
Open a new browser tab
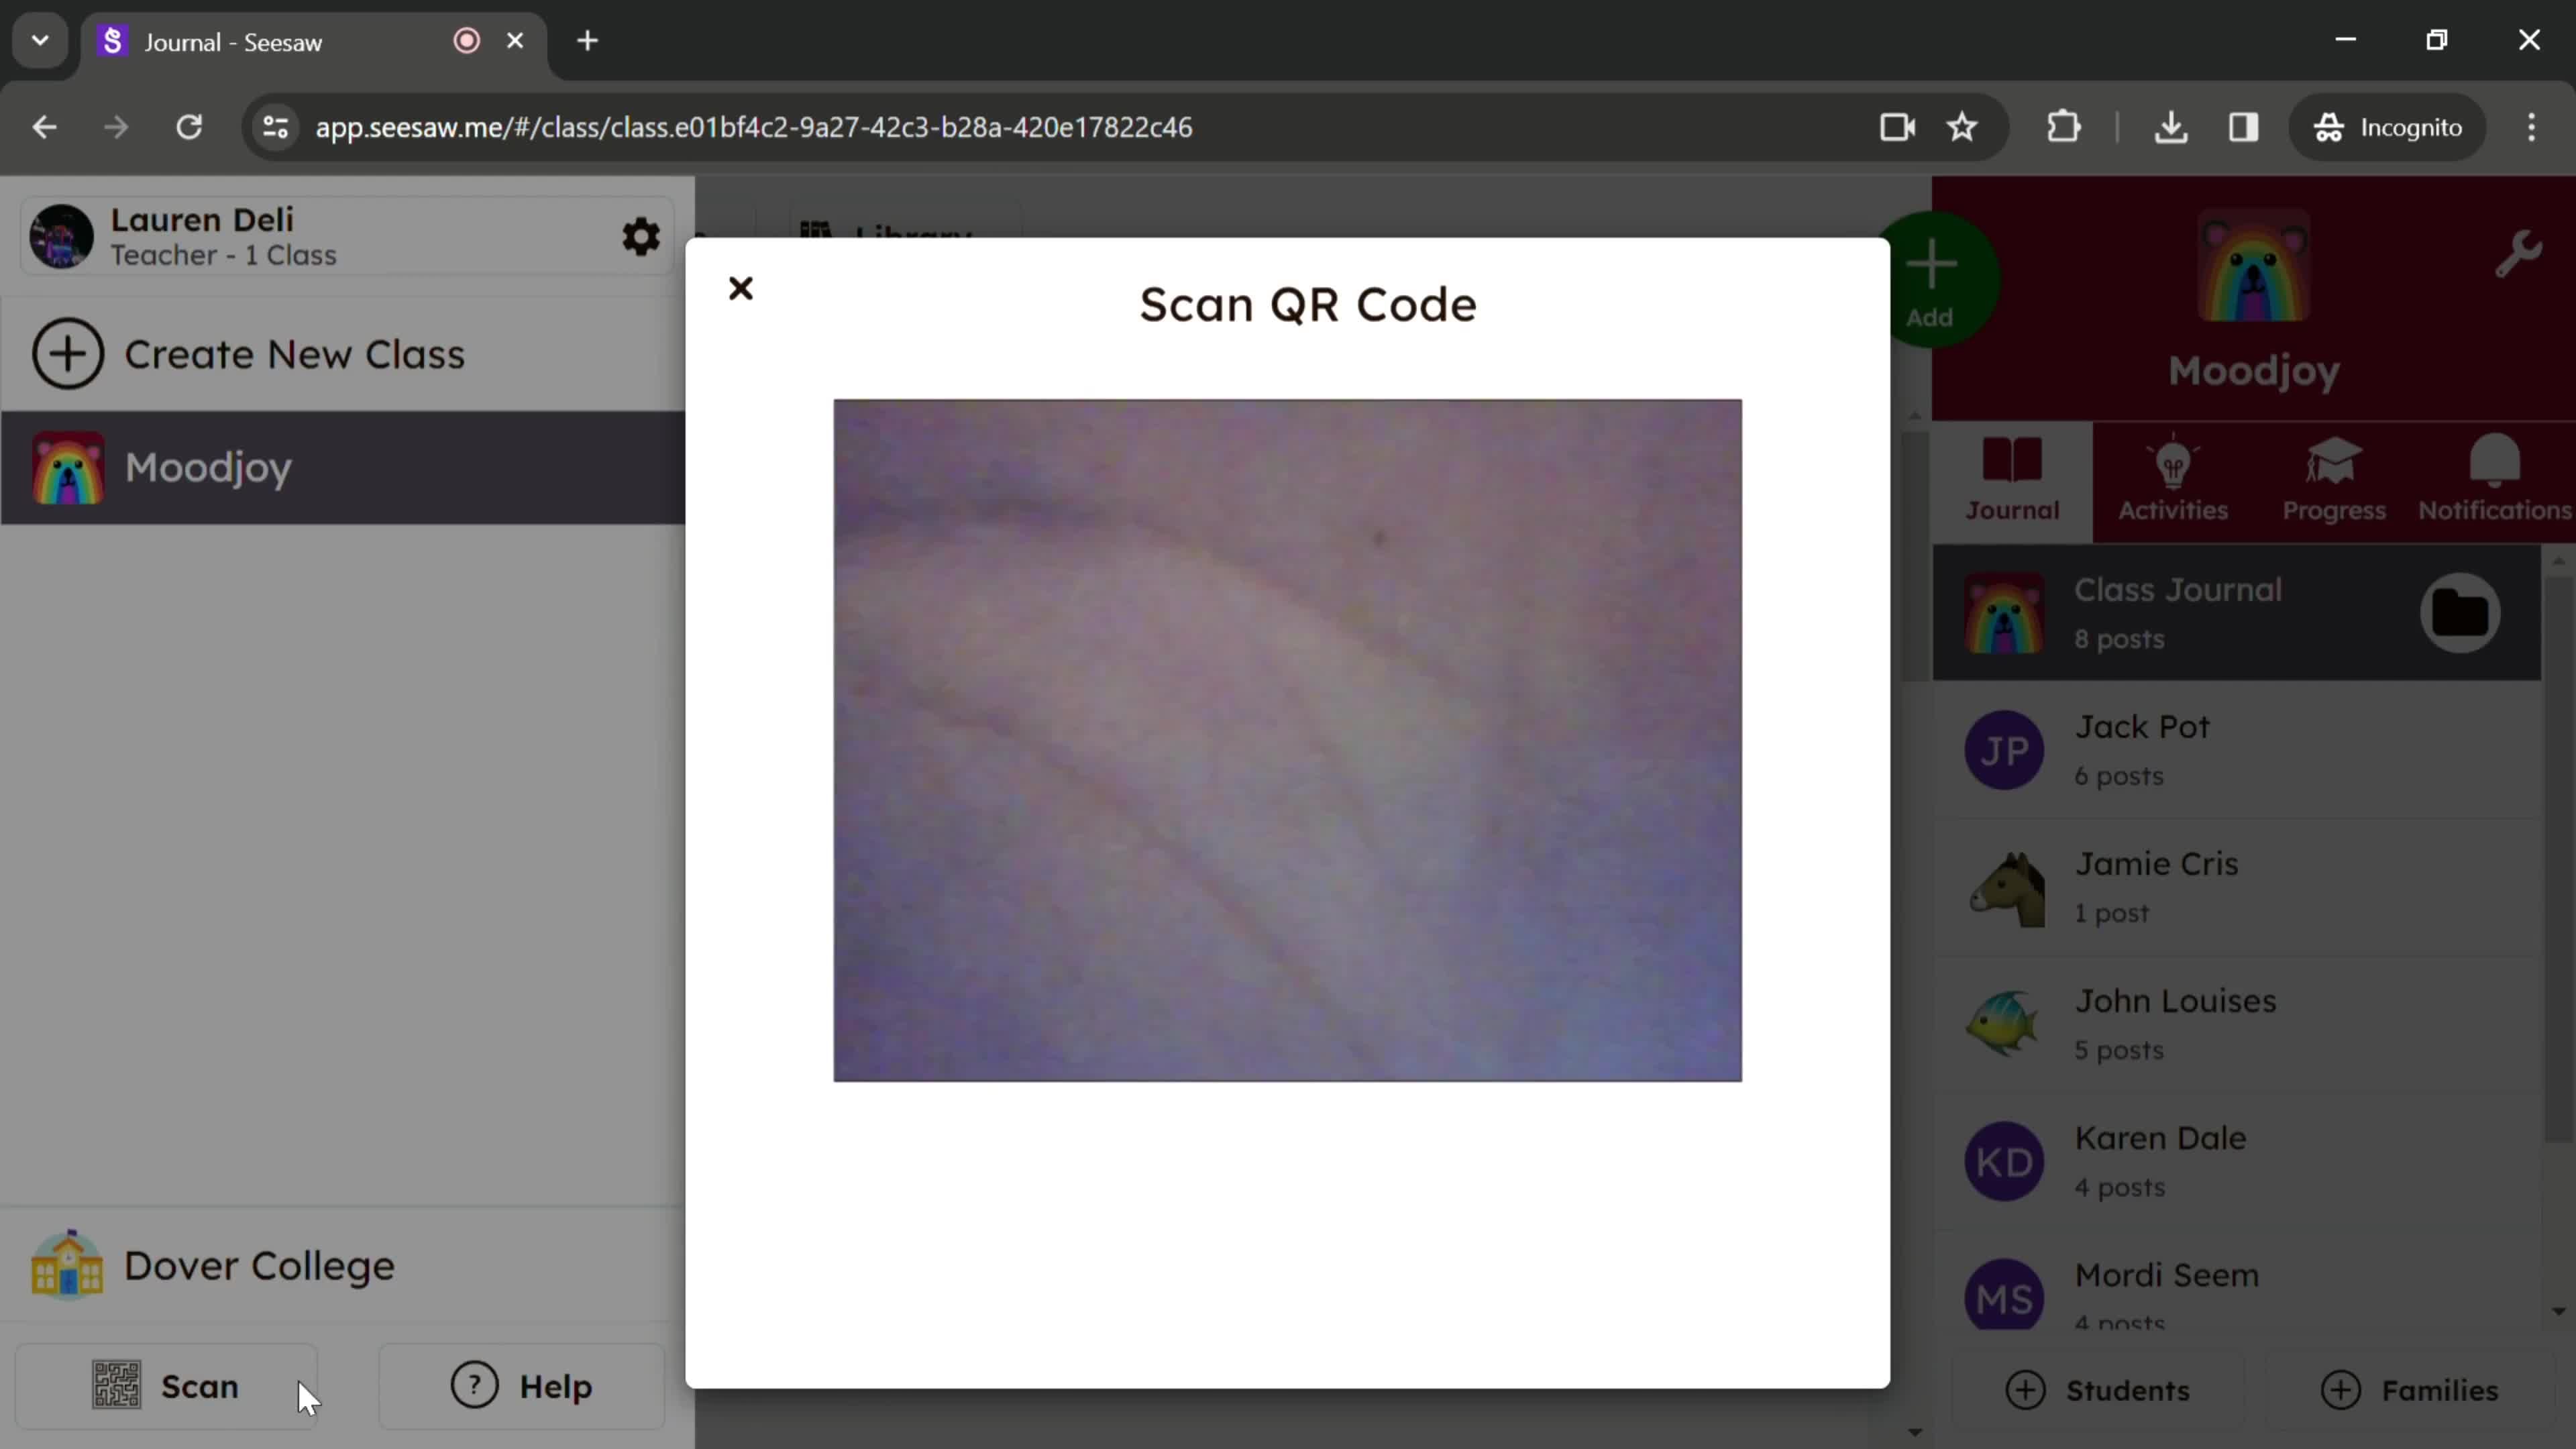tap(588, 41)
